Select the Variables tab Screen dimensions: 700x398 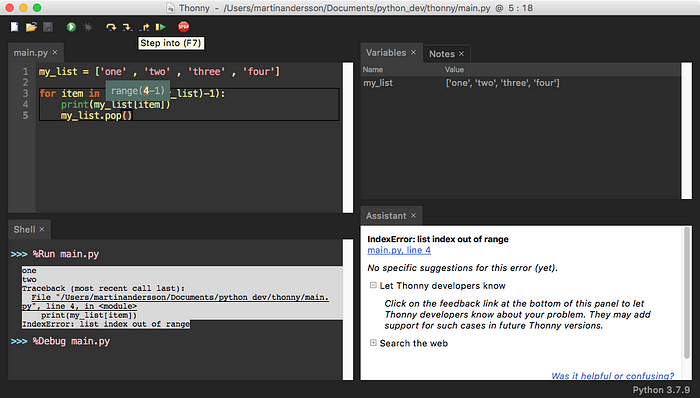coord(386,53)
